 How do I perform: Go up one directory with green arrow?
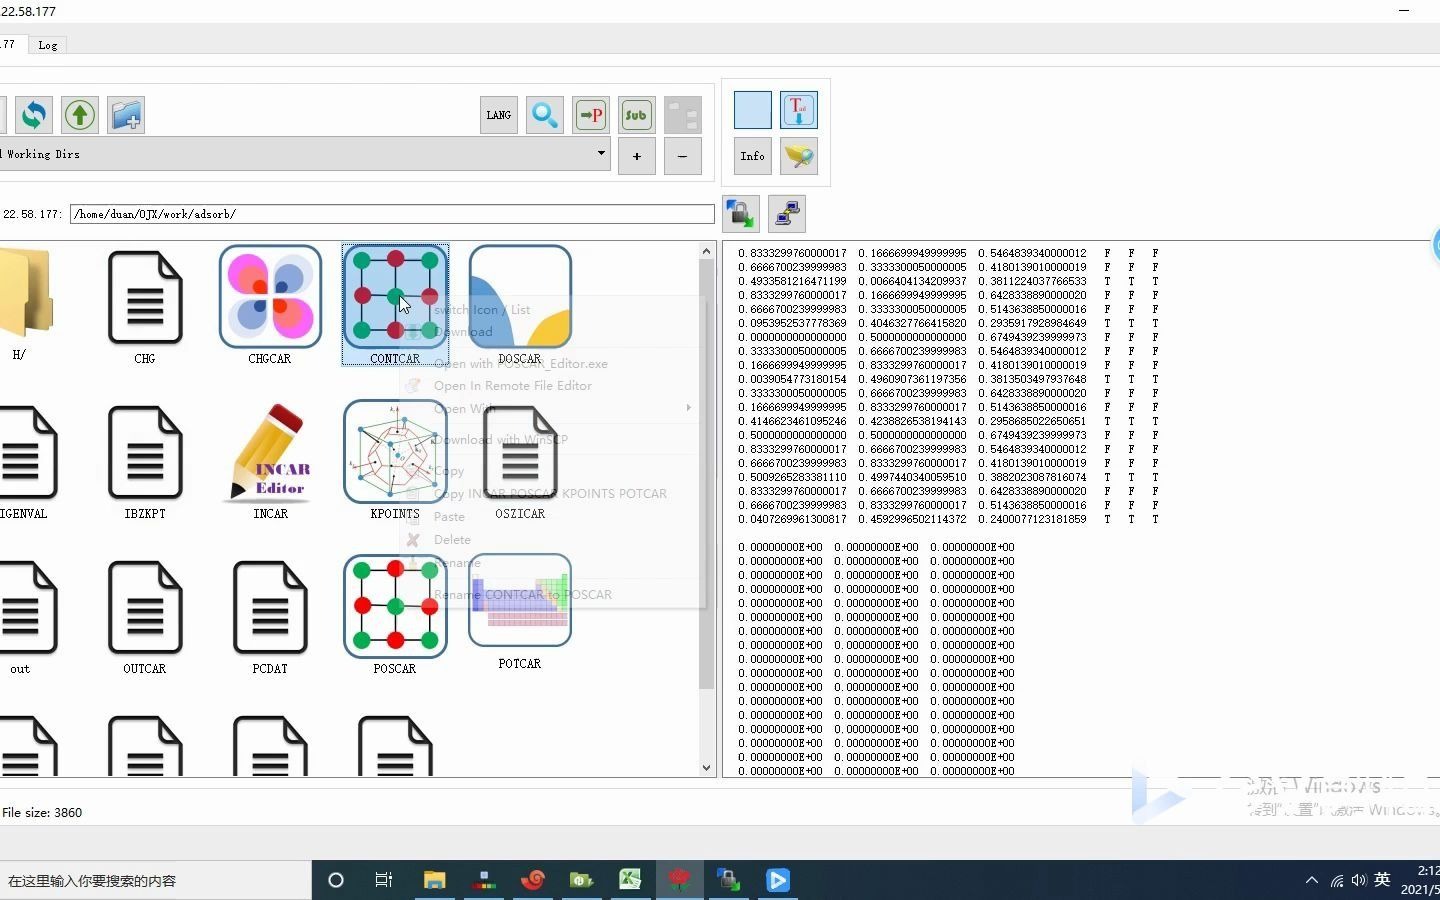click(80, 115)
